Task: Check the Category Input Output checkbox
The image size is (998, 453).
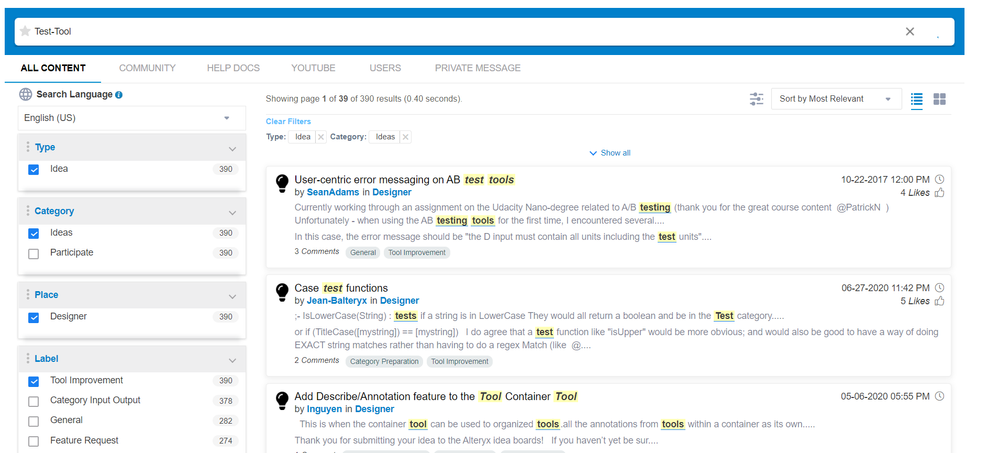Action: (34, 401)
